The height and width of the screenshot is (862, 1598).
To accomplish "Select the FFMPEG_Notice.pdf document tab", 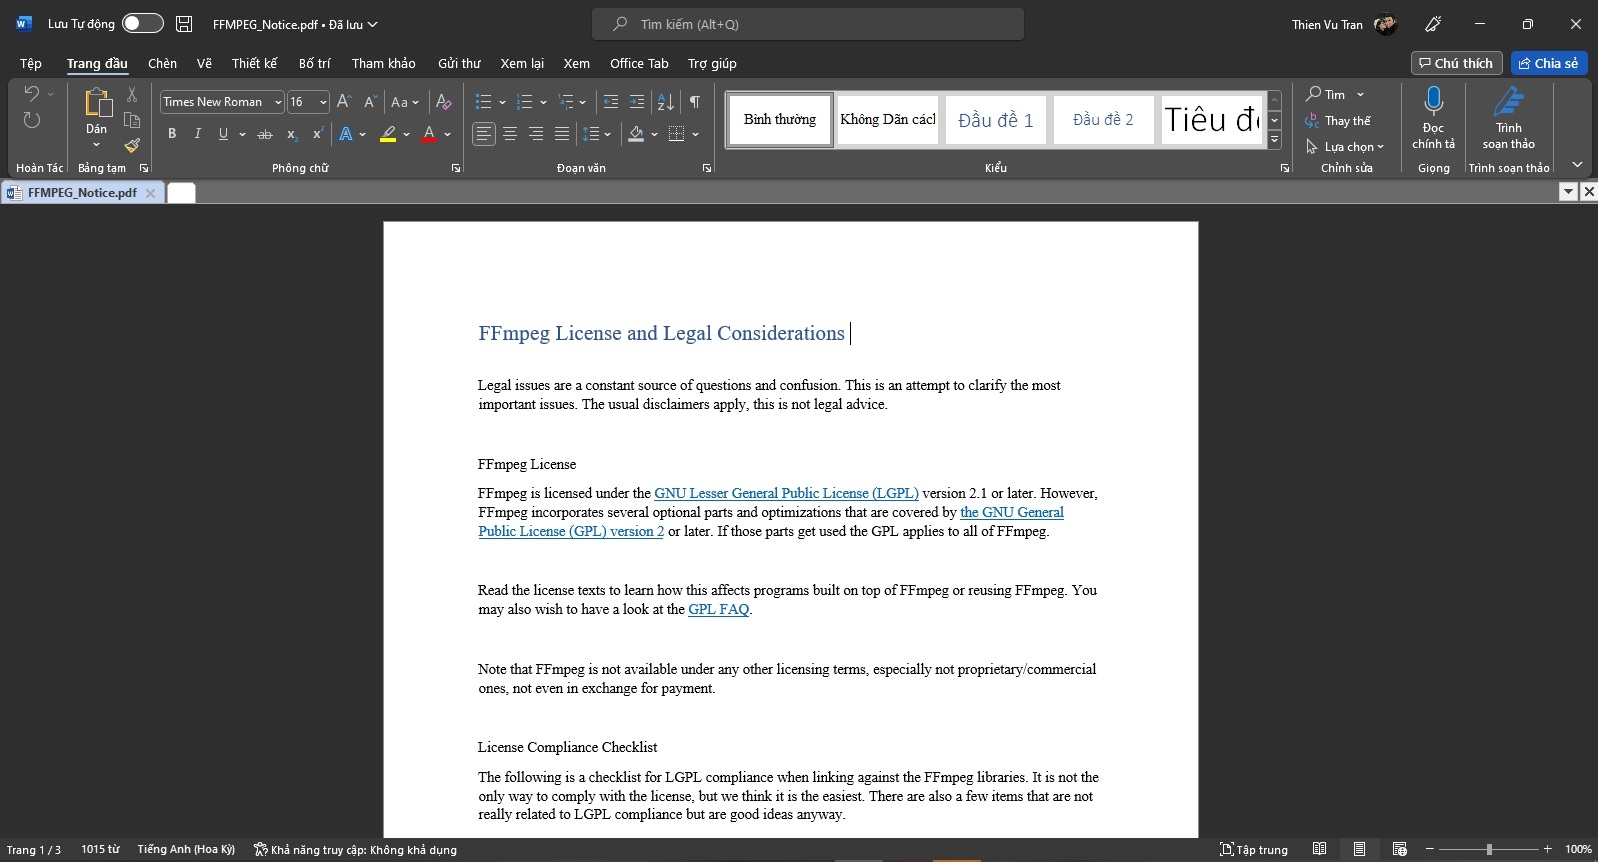I will pos(82,192).
